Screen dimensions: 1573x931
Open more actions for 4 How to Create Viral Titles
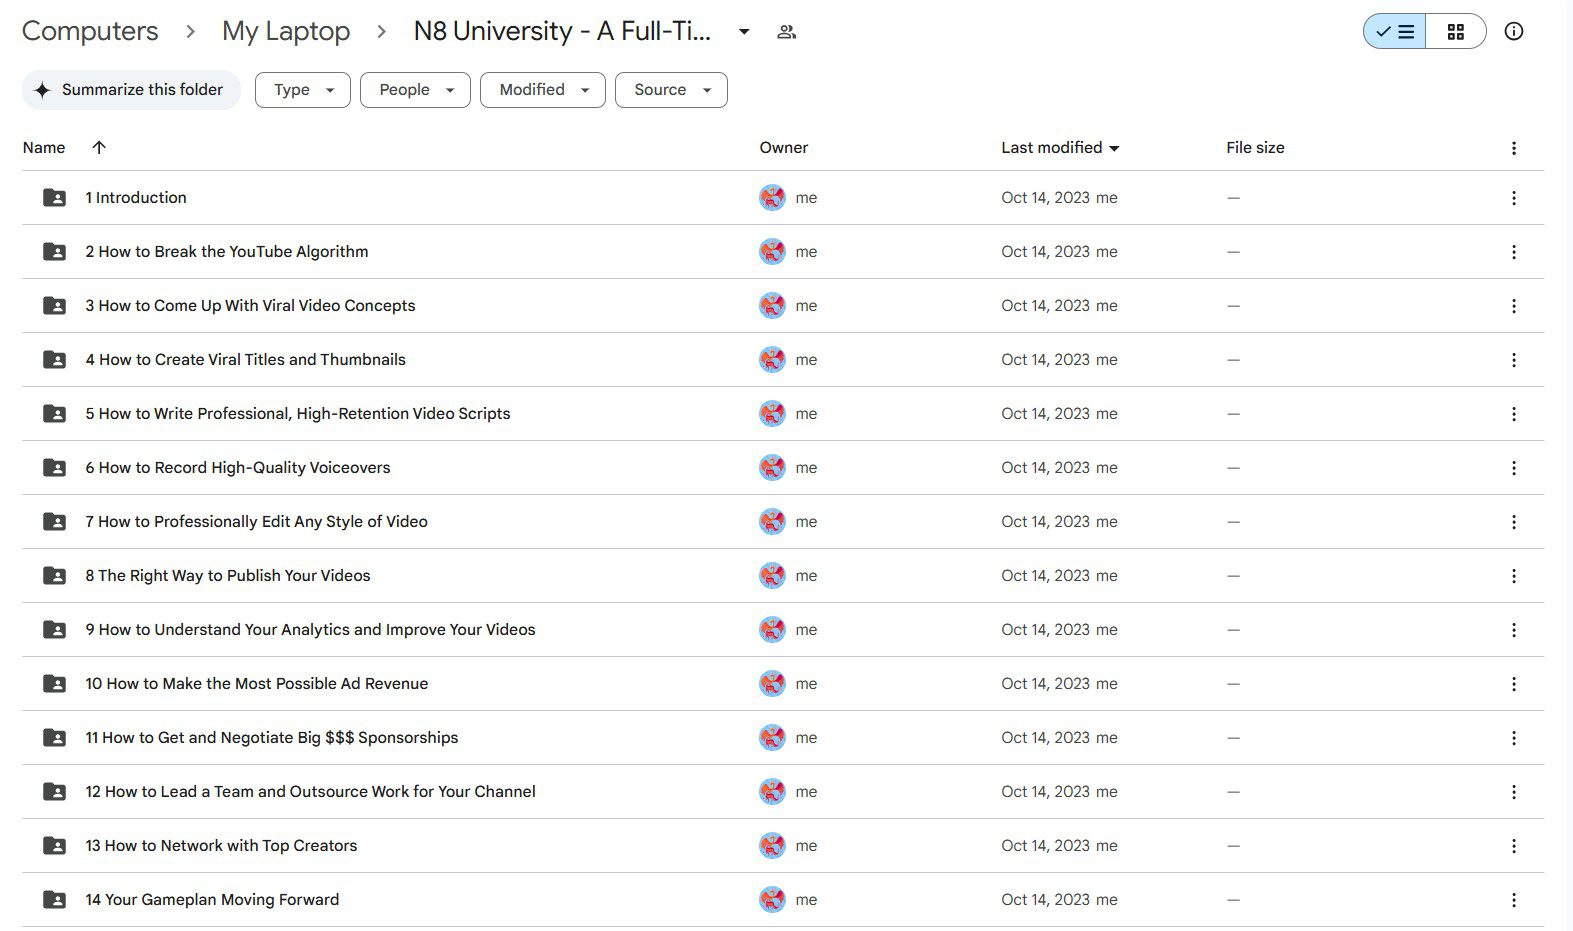coord(1514,360)
